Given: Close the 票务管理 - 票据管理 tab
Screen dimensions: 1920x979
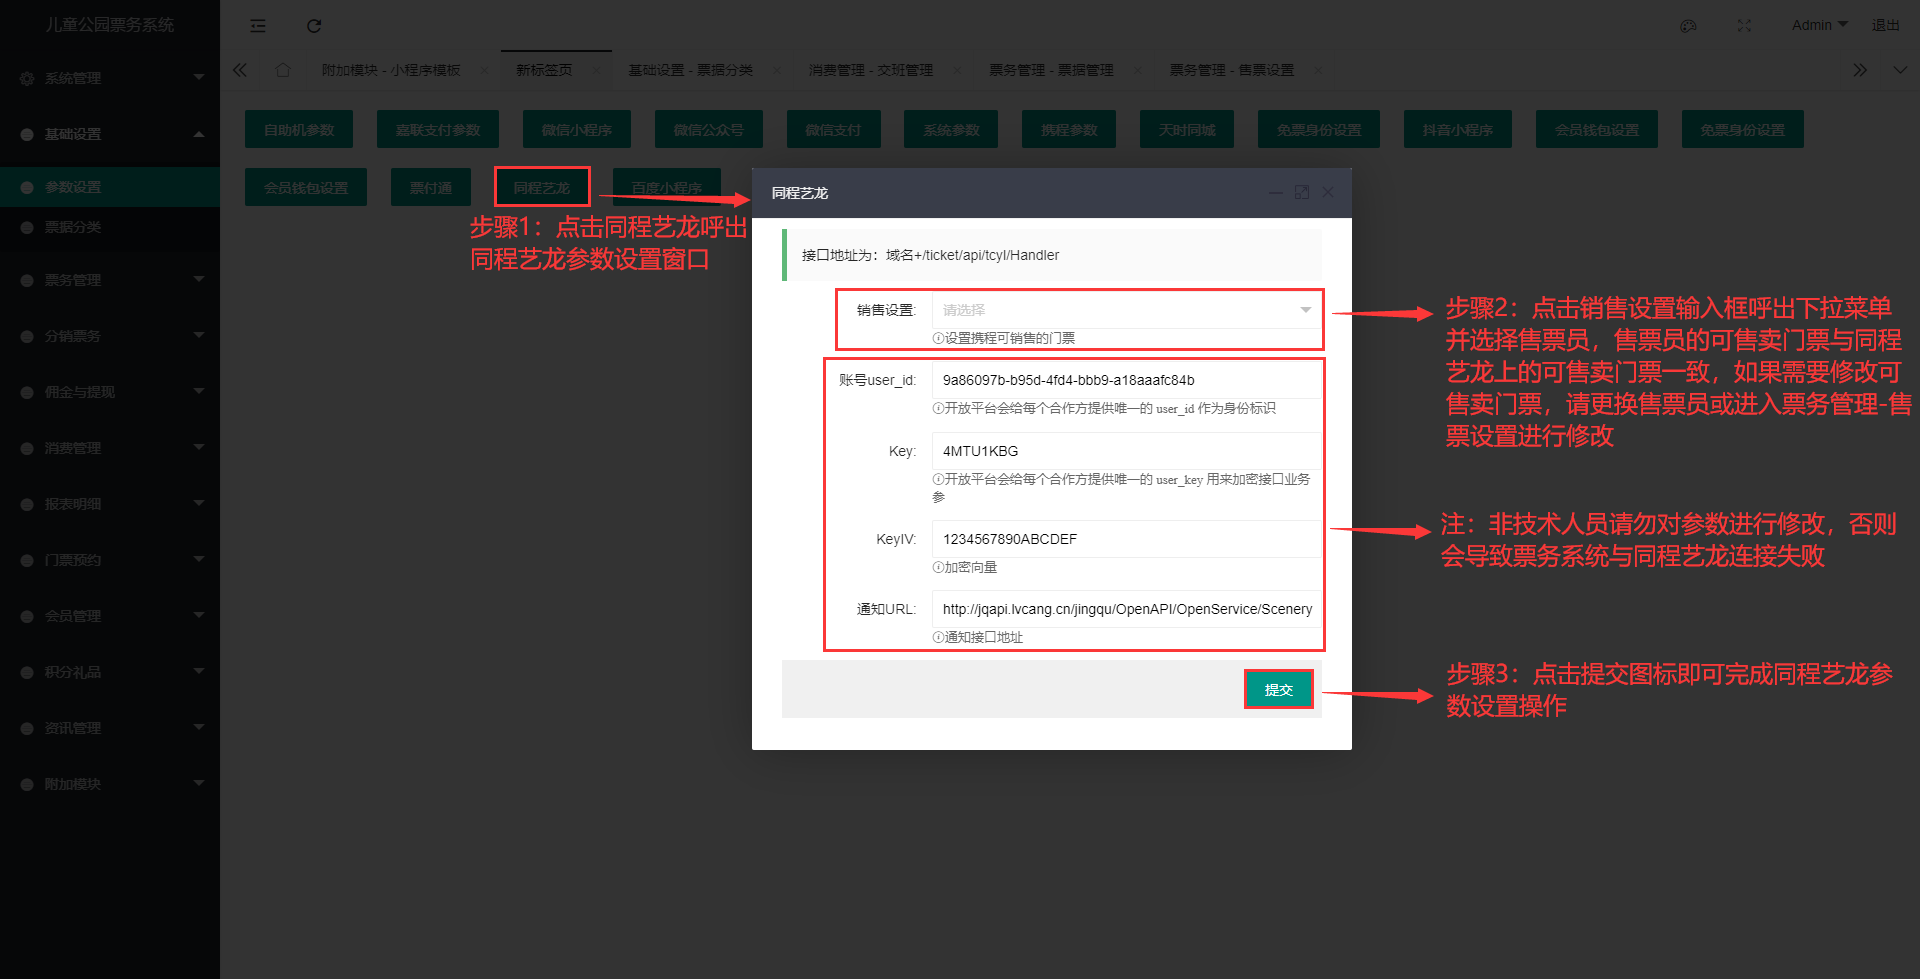Looking at the screenshot, I should pyautogui.click(x=1137, y=70).
